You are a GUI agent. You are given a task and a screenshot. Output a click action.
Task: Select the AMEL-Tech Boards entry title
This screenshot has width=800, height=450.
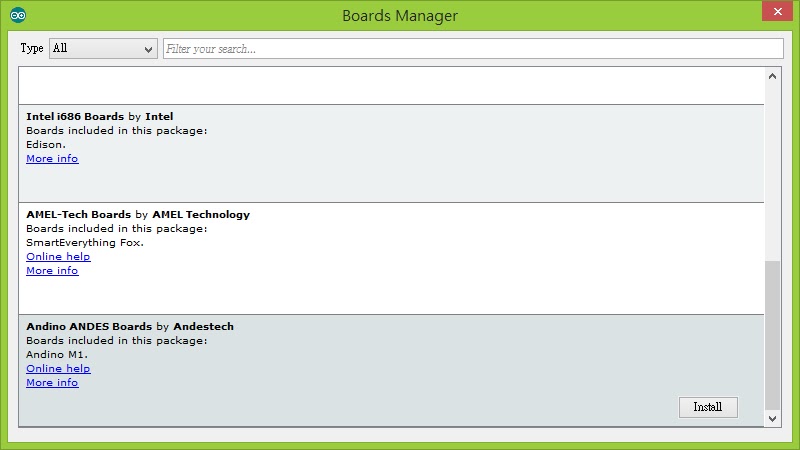pyautogui.click(x=138, y=215)
